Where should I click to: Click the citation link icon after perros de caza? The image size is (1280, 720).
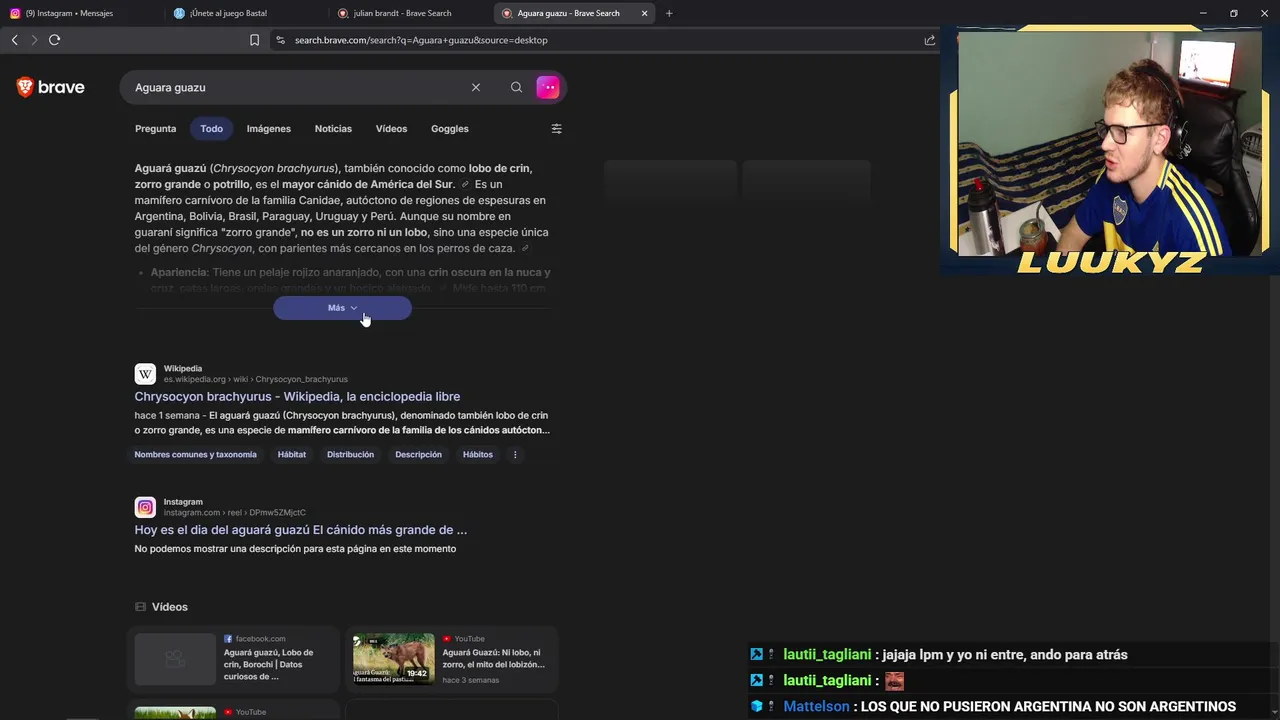(x=525, y=249)
